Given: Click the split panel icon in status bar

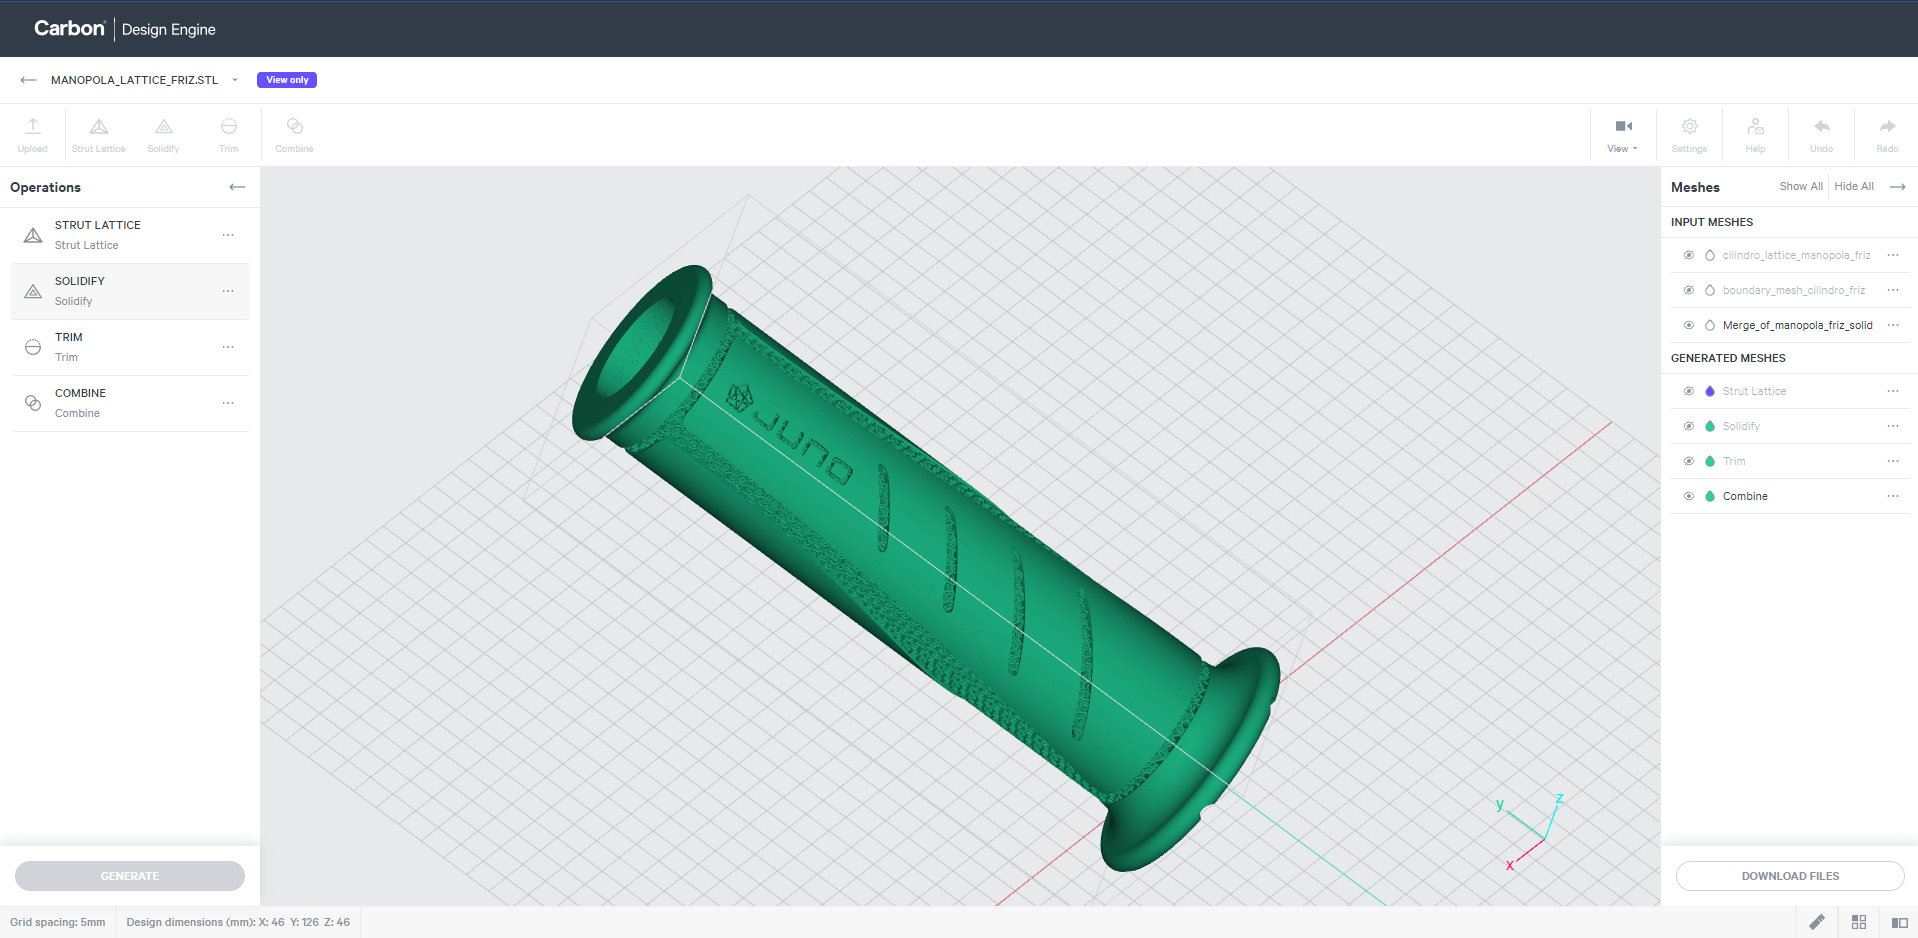Looking at the screenshot, I should pyautogui.click(x=1900, y=922).
